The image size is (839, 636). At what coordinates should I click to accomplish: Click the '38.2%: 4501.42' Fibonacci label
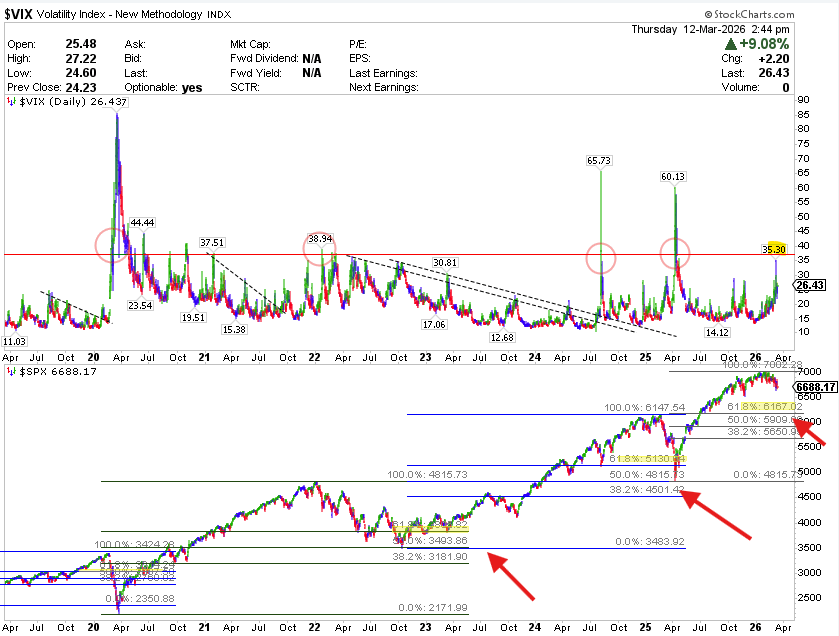647,490
